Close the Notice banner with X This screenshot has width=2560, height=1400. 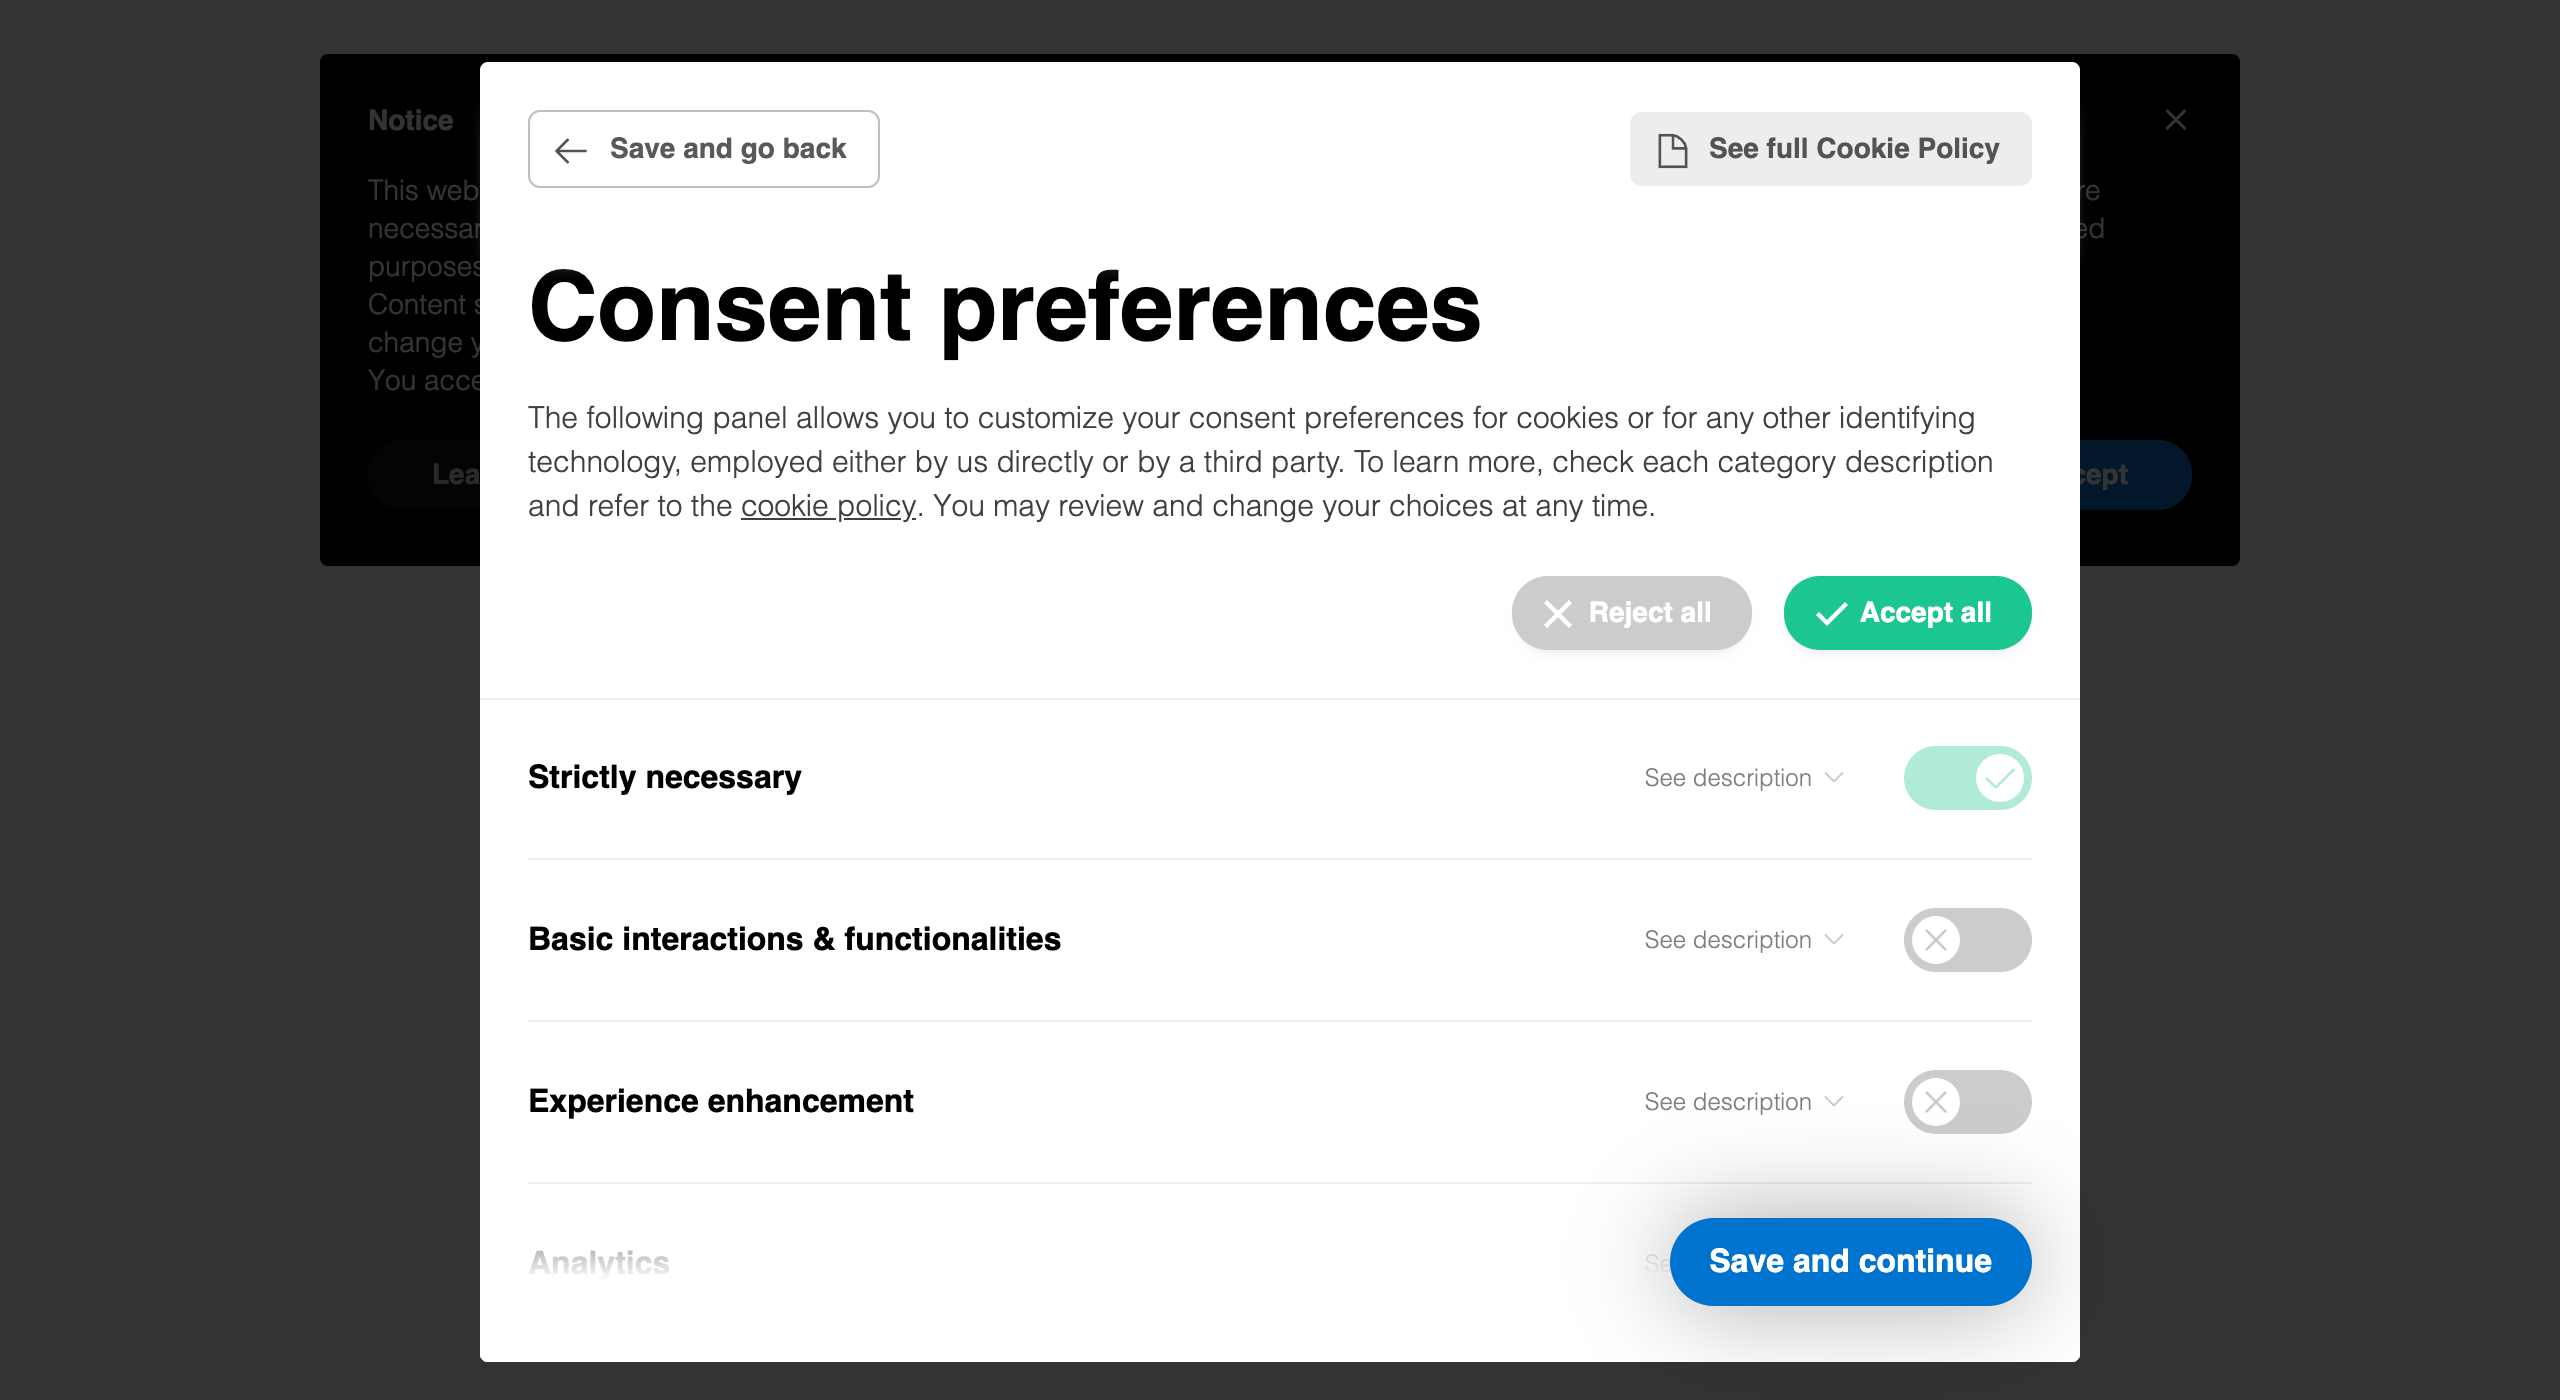[x=2175, y=120]
